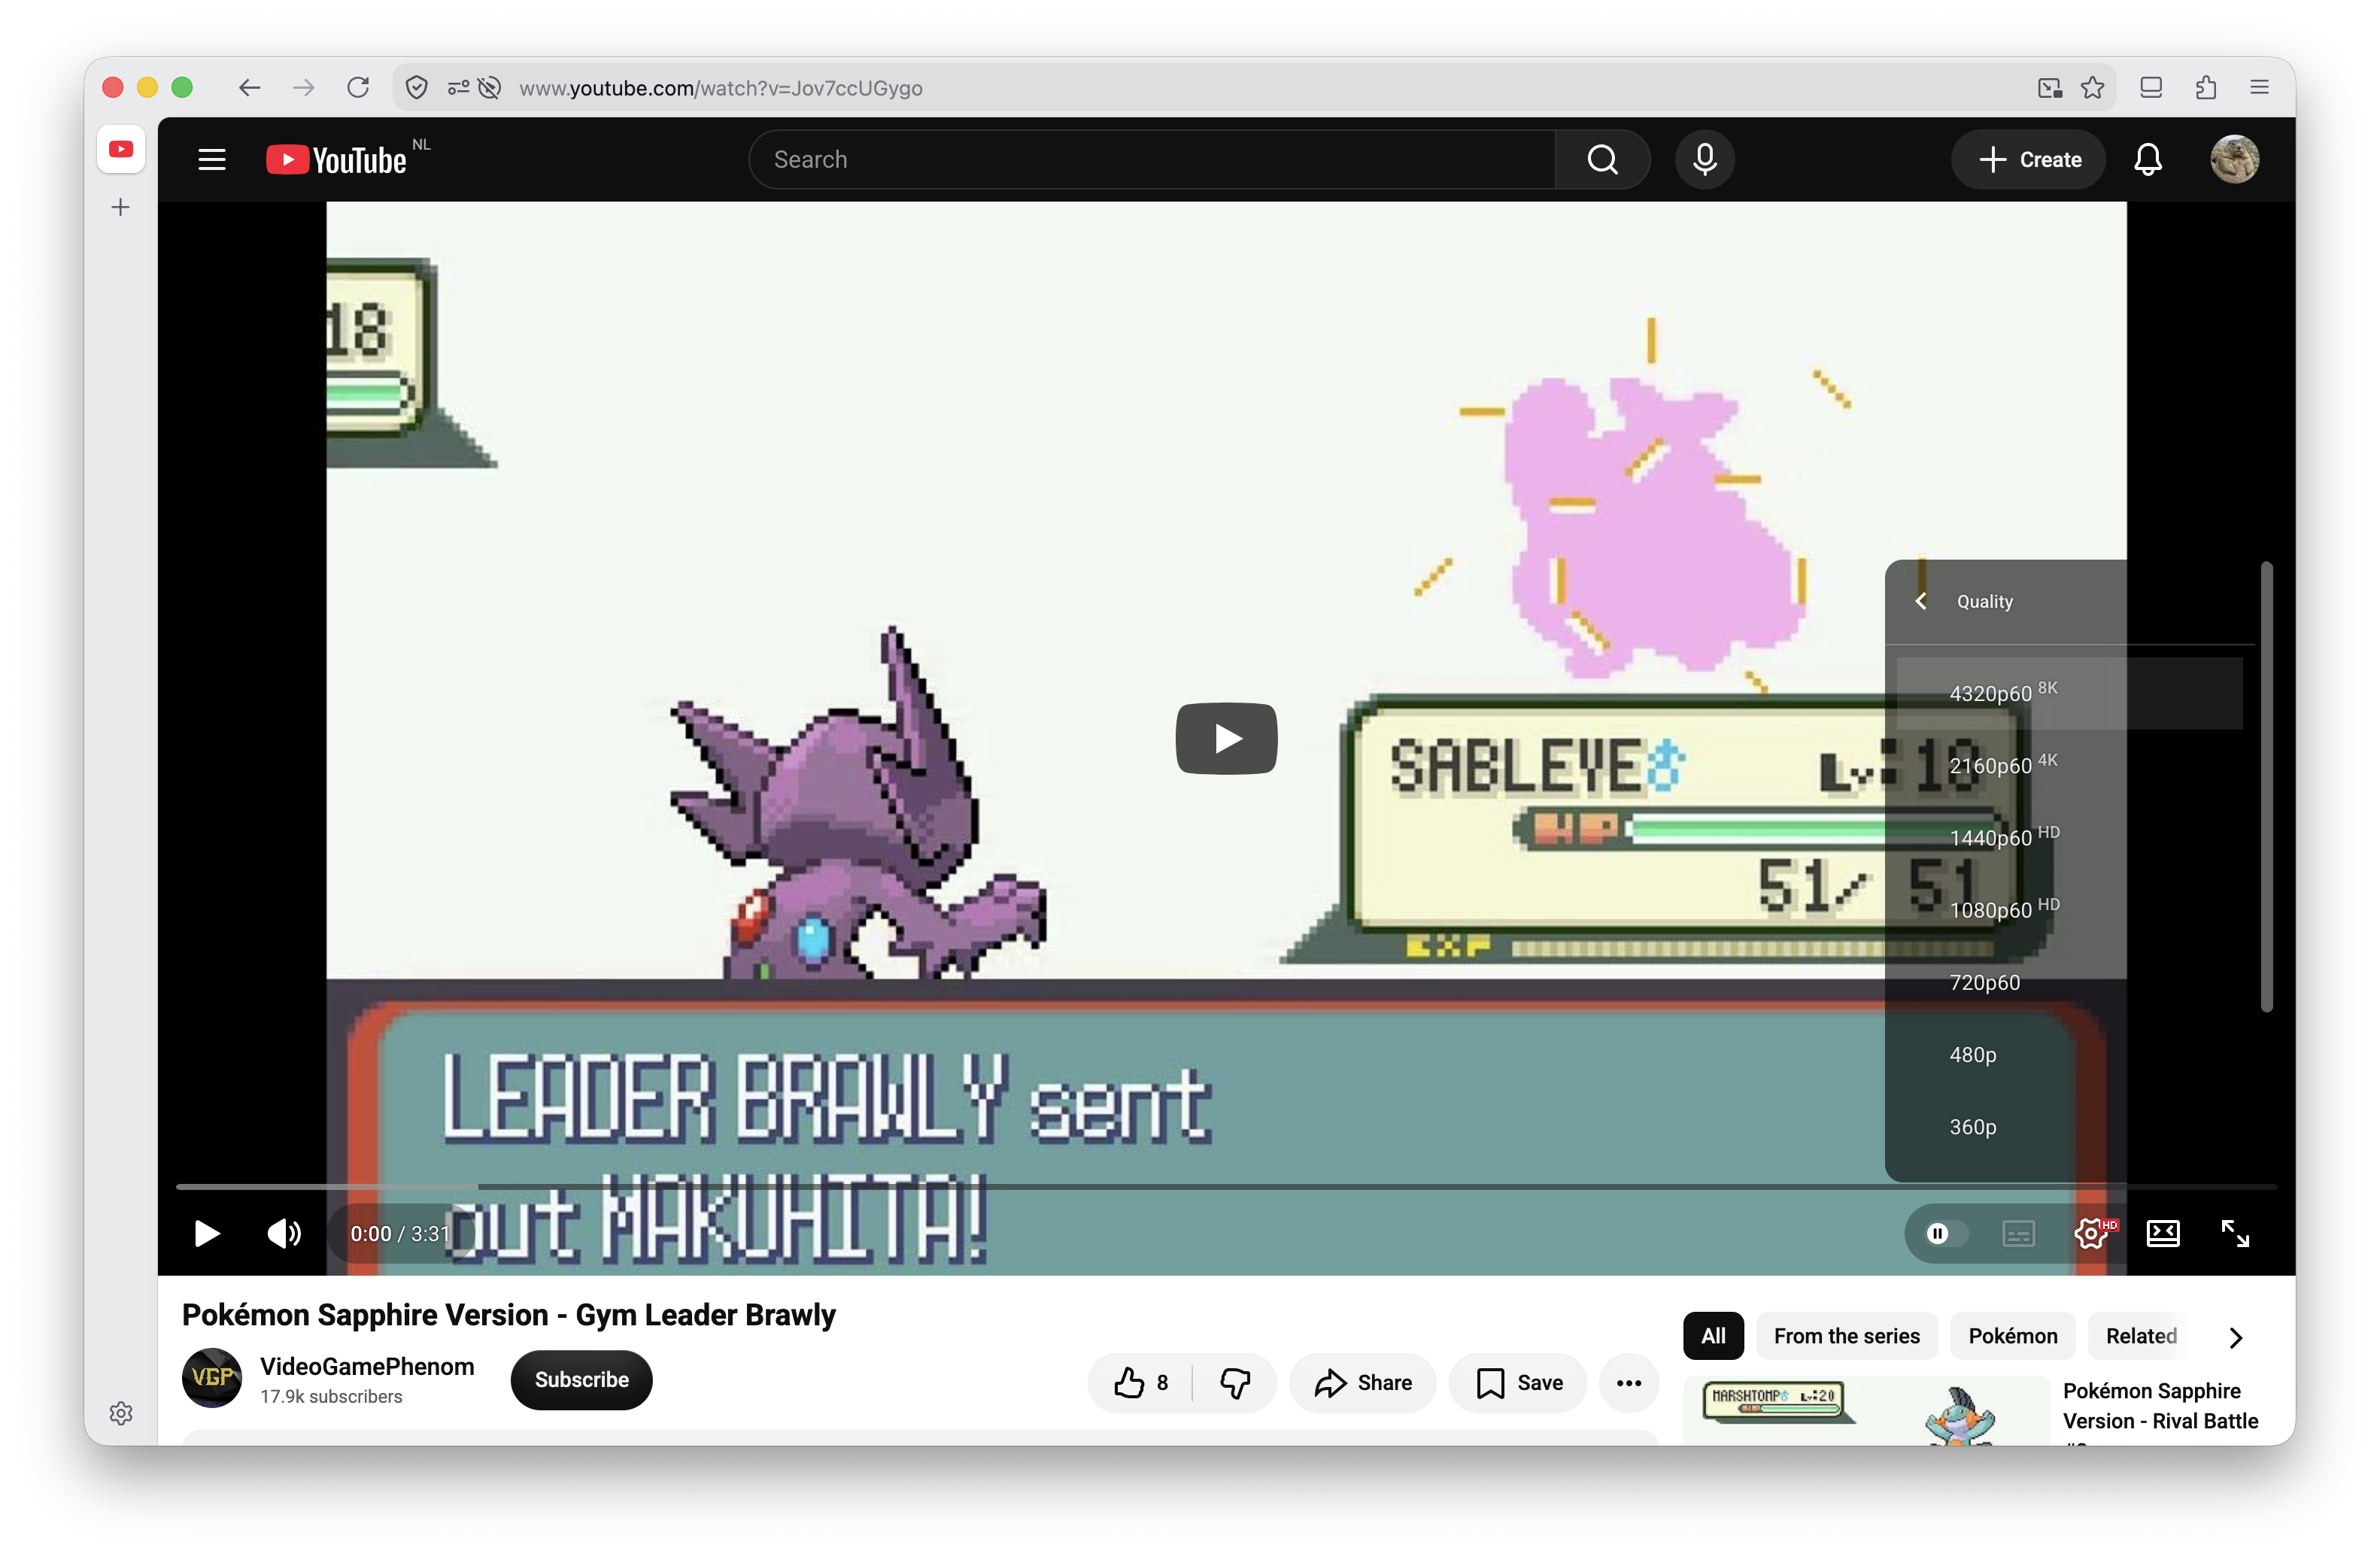Open picture-in-picture from address bar
2380x1557 pixels.
click(2050, 88)
